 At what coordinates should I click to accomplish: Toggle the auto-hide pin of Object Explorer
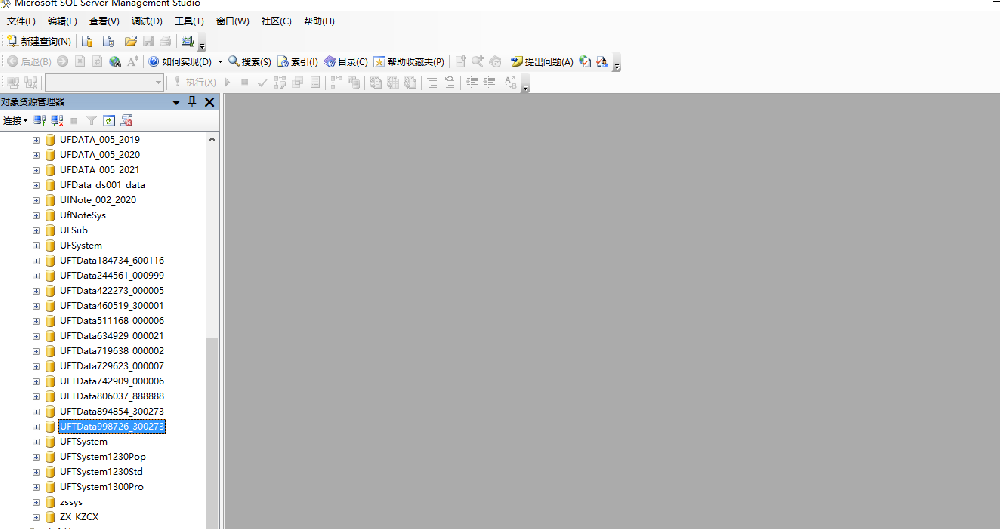[x=192, y=102]
